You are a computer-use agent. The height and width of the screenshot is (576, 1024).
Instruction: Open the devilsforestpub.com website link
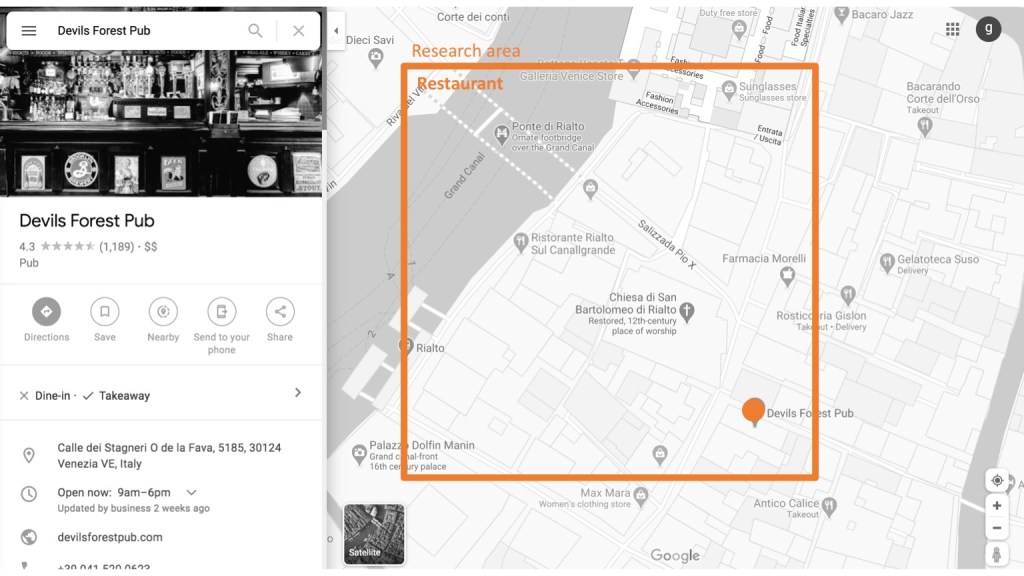click(x=110, y=537)
